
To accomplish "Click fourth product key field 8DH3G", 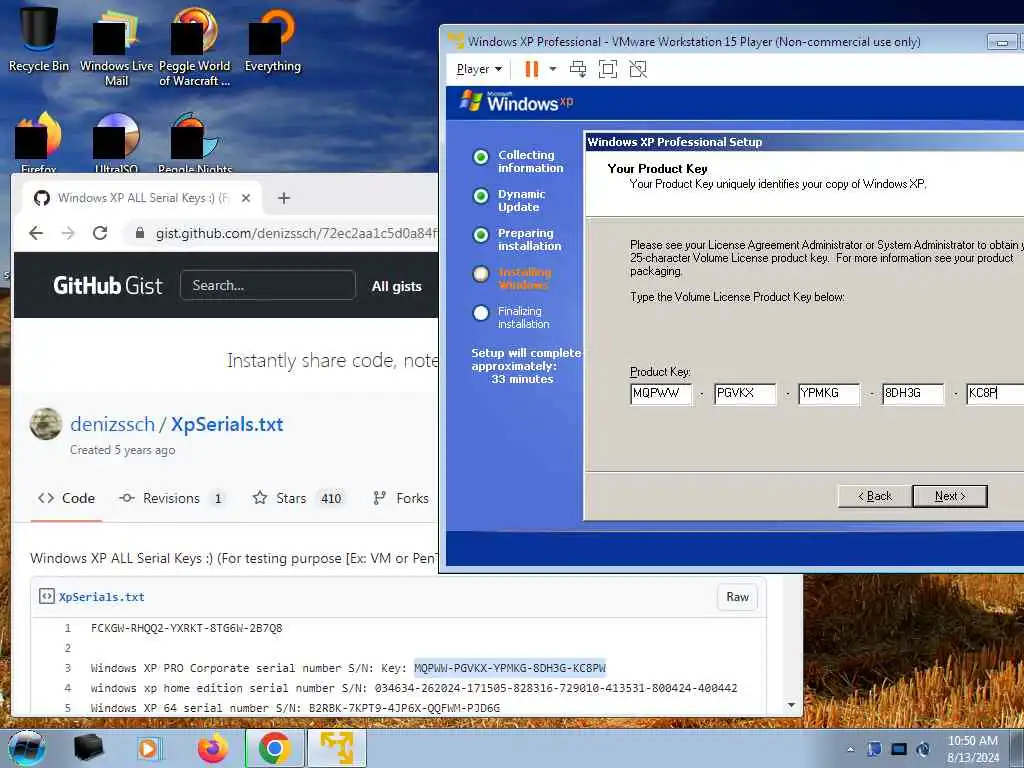I will (x=913, y=393).
